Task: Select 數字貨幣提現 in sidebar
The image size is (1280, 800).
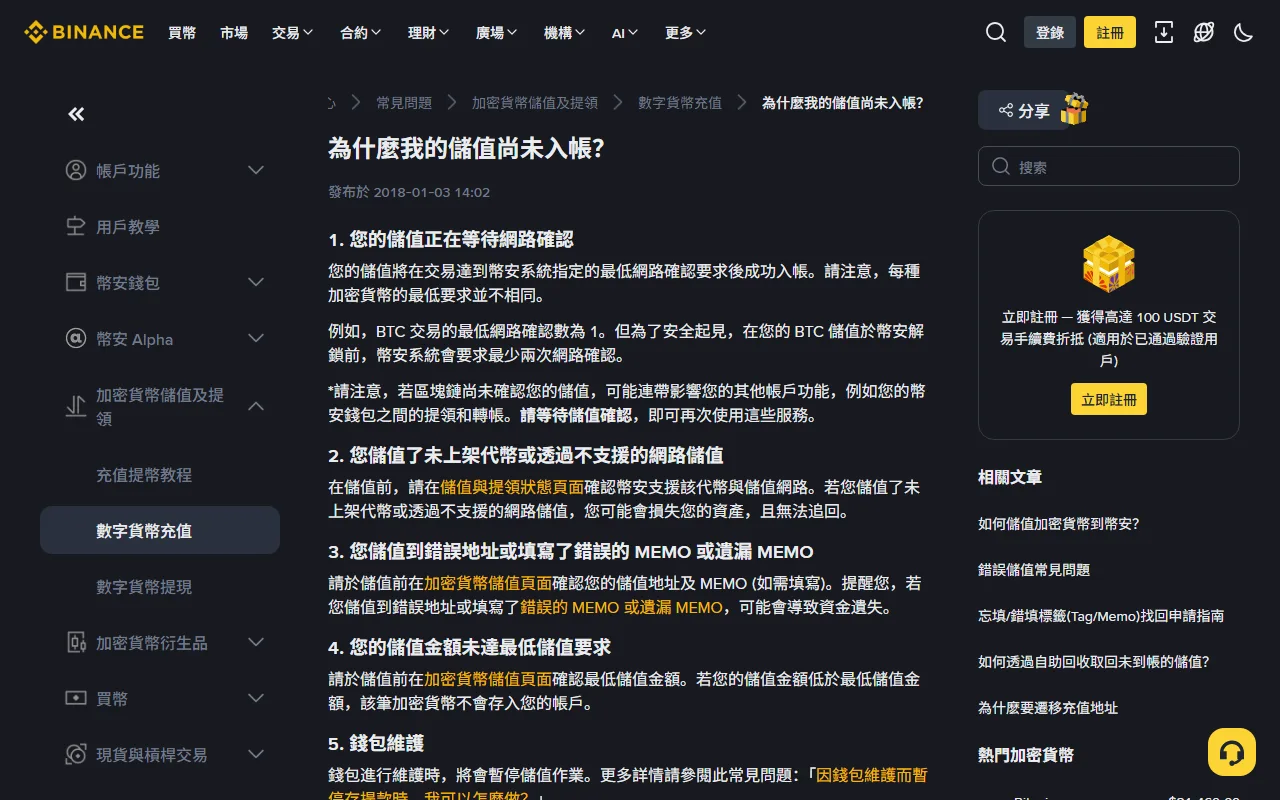Action: [x=144, y=586]
